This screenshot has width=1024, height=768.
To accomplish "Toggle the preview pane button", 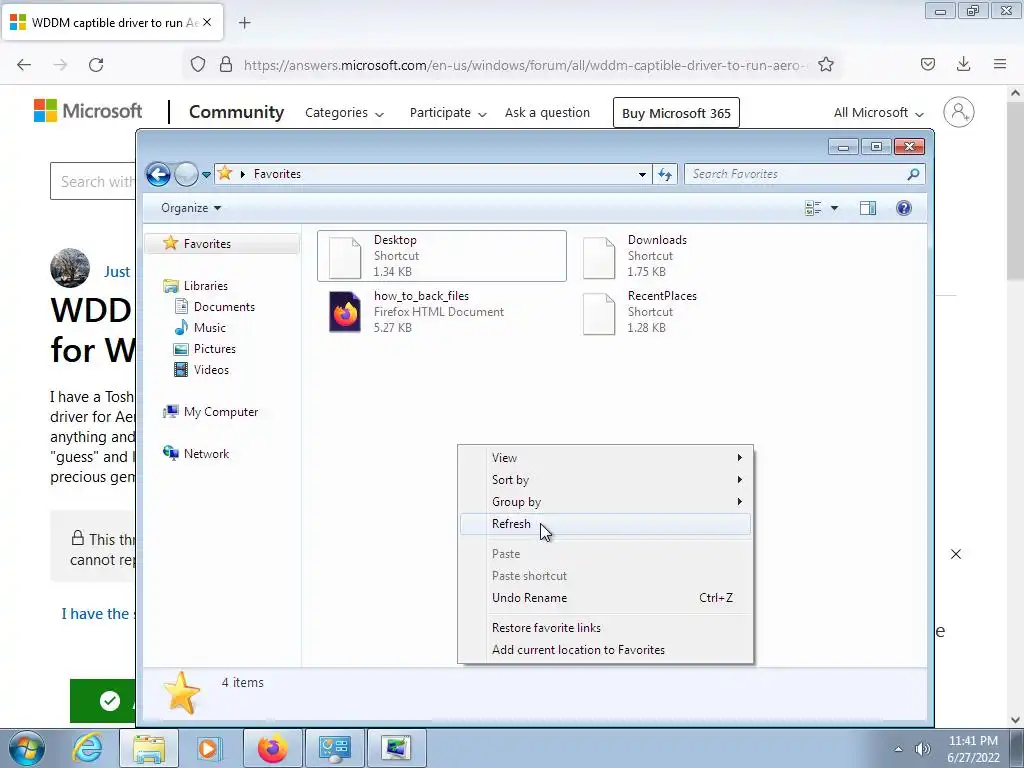I will click(868, 208).
